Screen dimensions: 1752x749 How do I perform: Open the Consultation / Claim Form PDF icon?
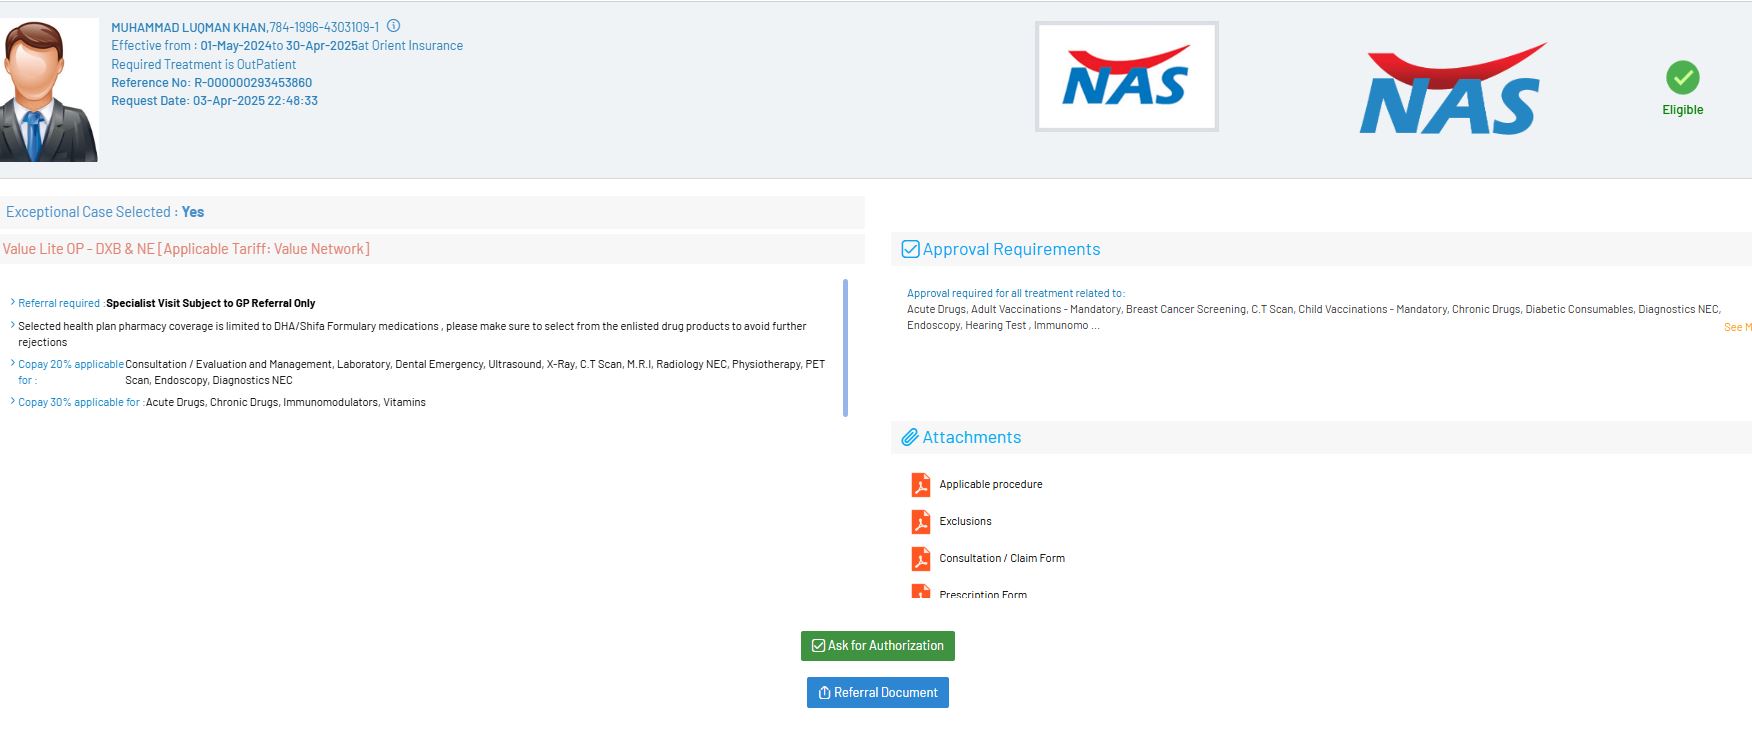coord(921,559)
